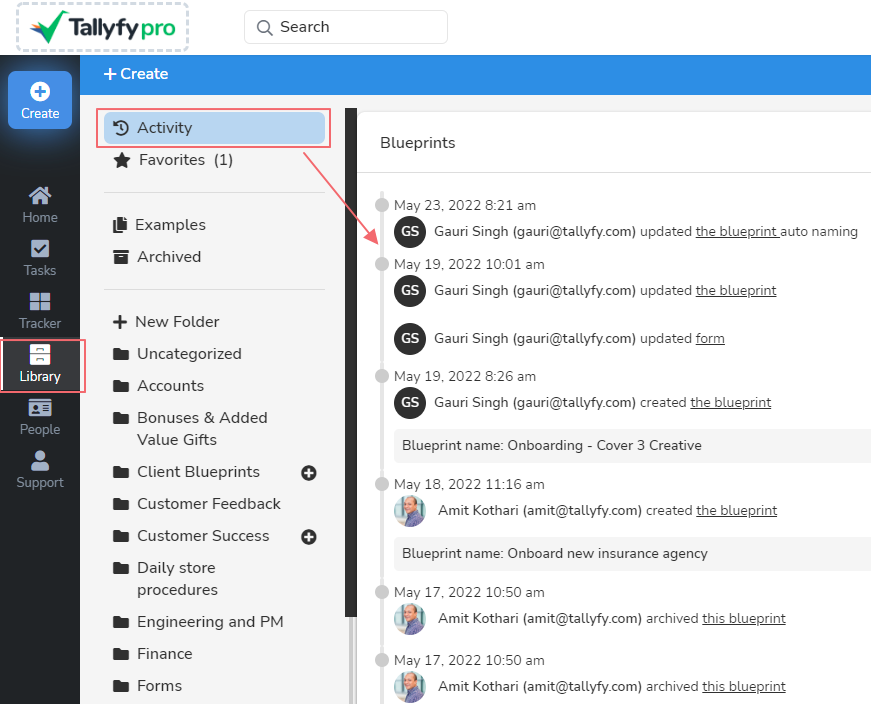Viewport: 871px width, 704px height.
Task: Go to Home in the sidebar
Action: (x=40, y=205)
